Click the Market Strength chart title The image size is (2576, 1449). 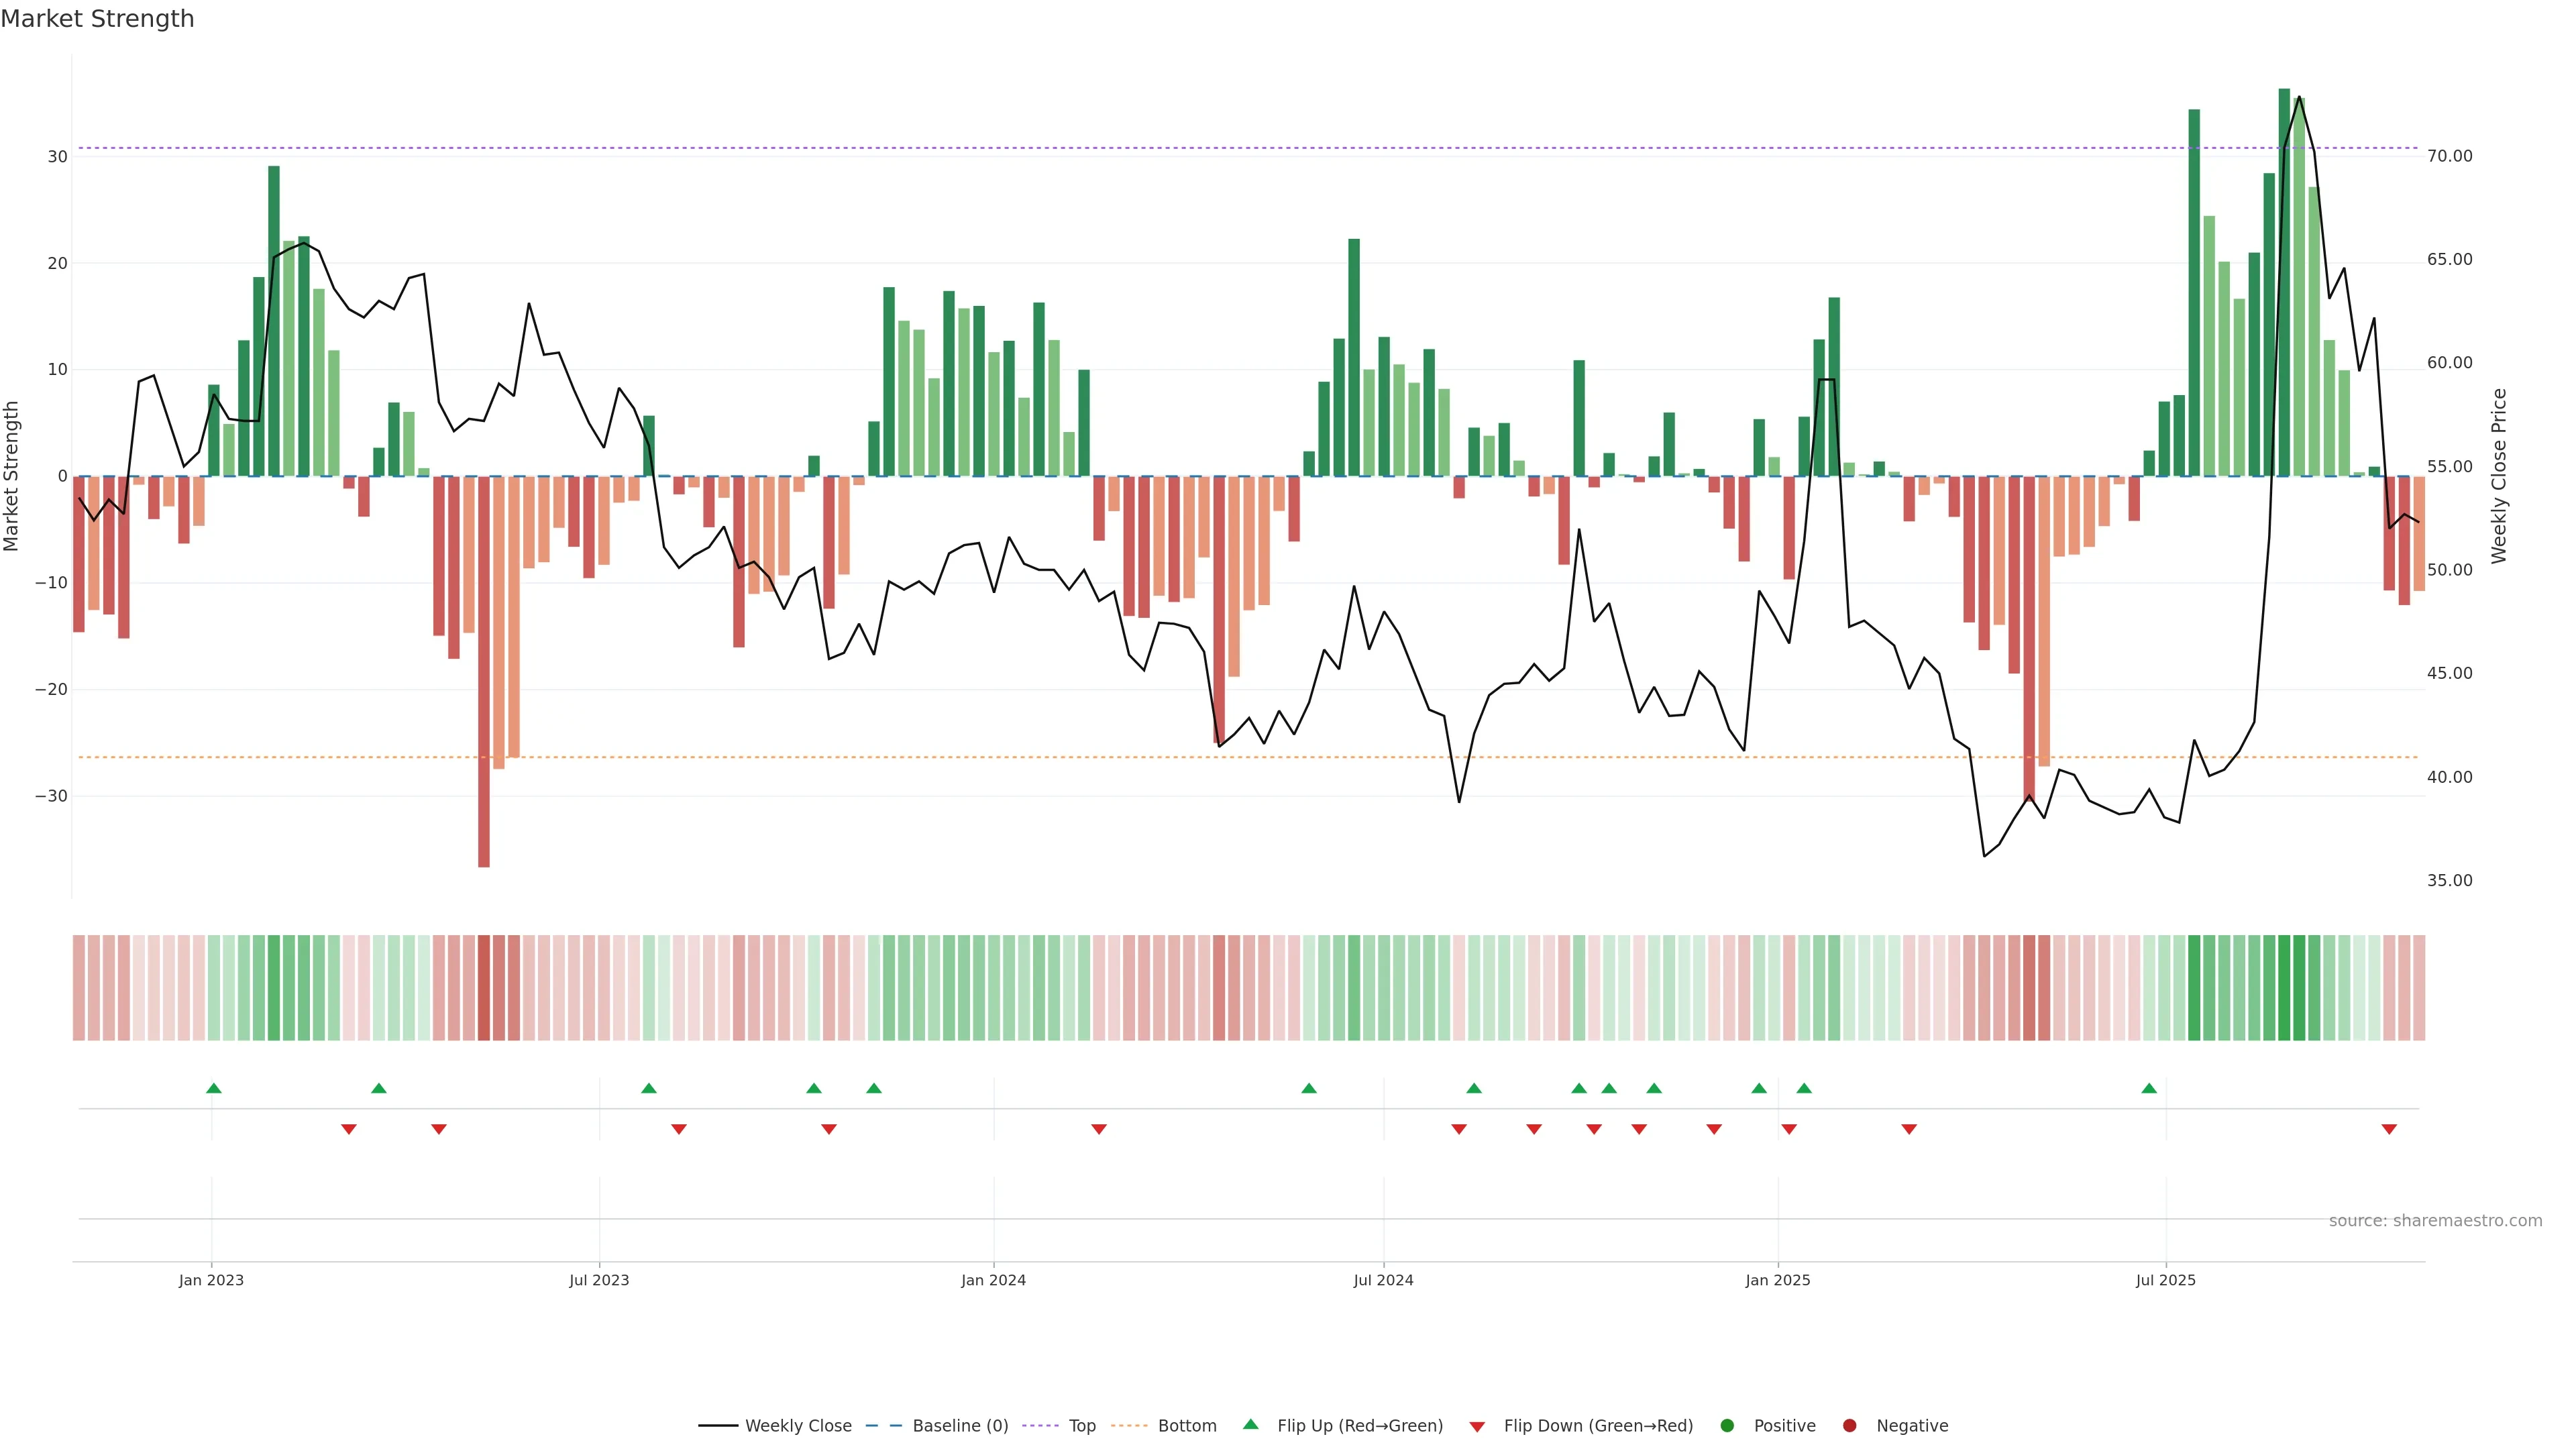point(97,19)
